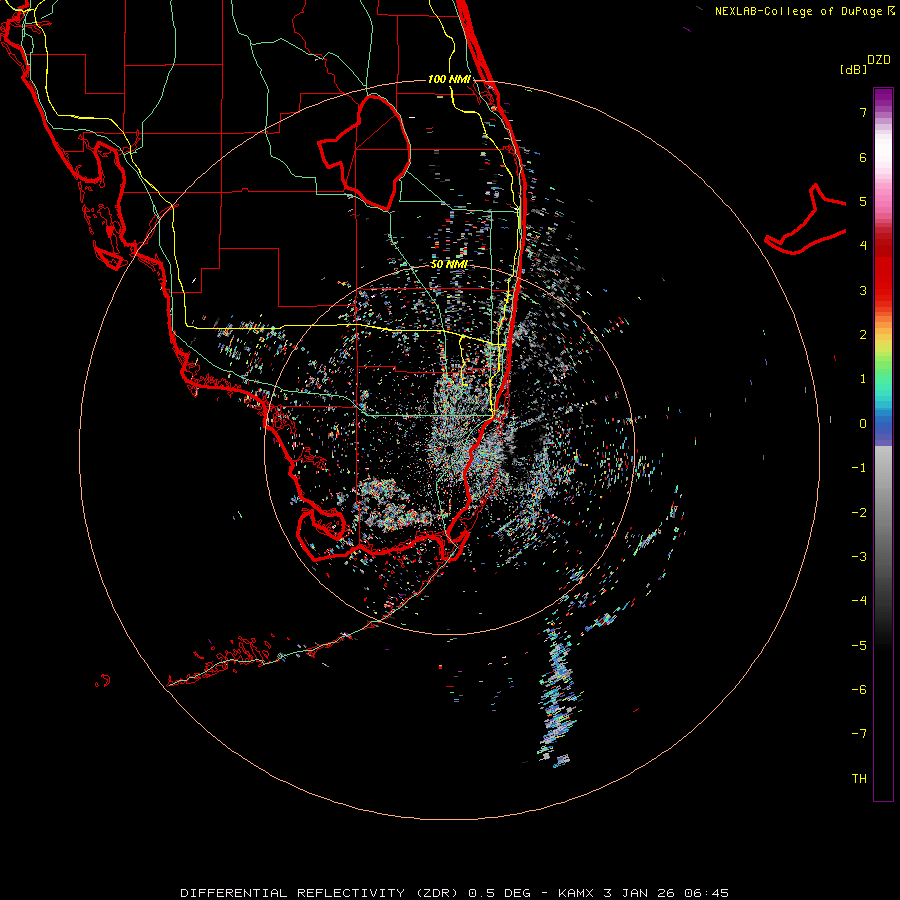Click the 0.5 DEG elevation text
The image size is (900, 900).
499,893
